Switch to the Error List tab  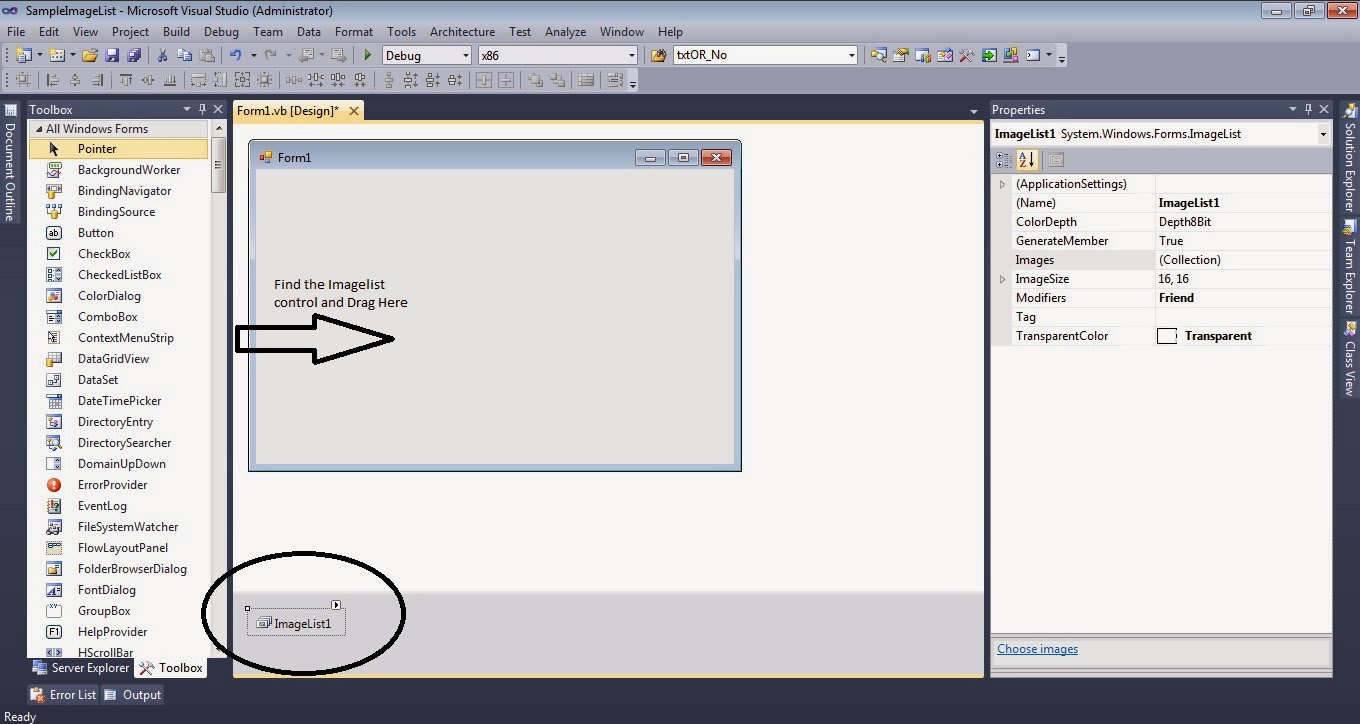coord(63,694)
